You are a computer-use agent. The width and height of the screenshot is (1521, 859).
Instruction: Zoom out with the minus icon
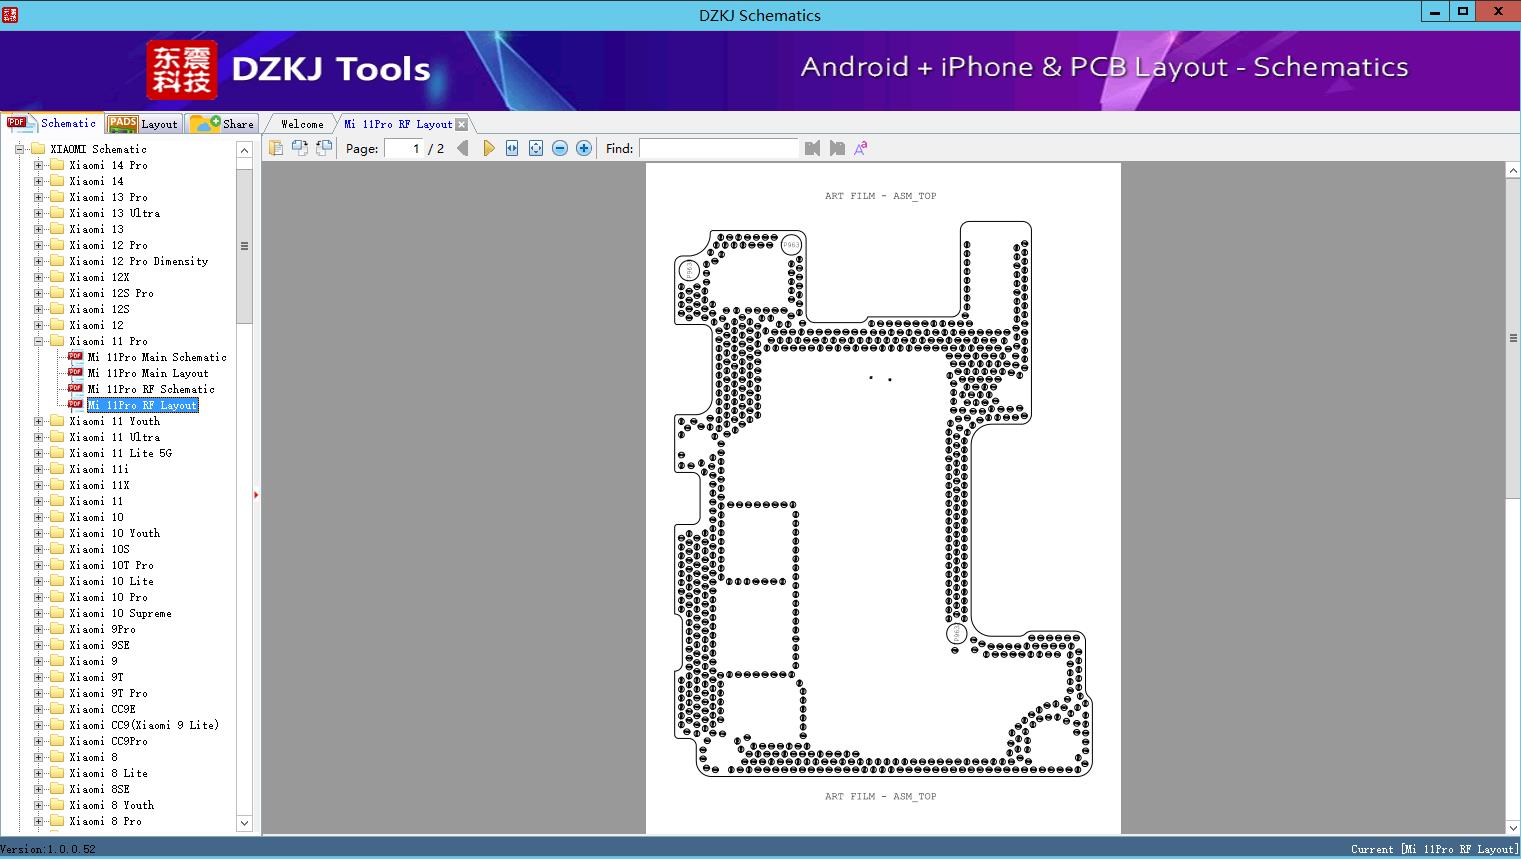point(560,148)
